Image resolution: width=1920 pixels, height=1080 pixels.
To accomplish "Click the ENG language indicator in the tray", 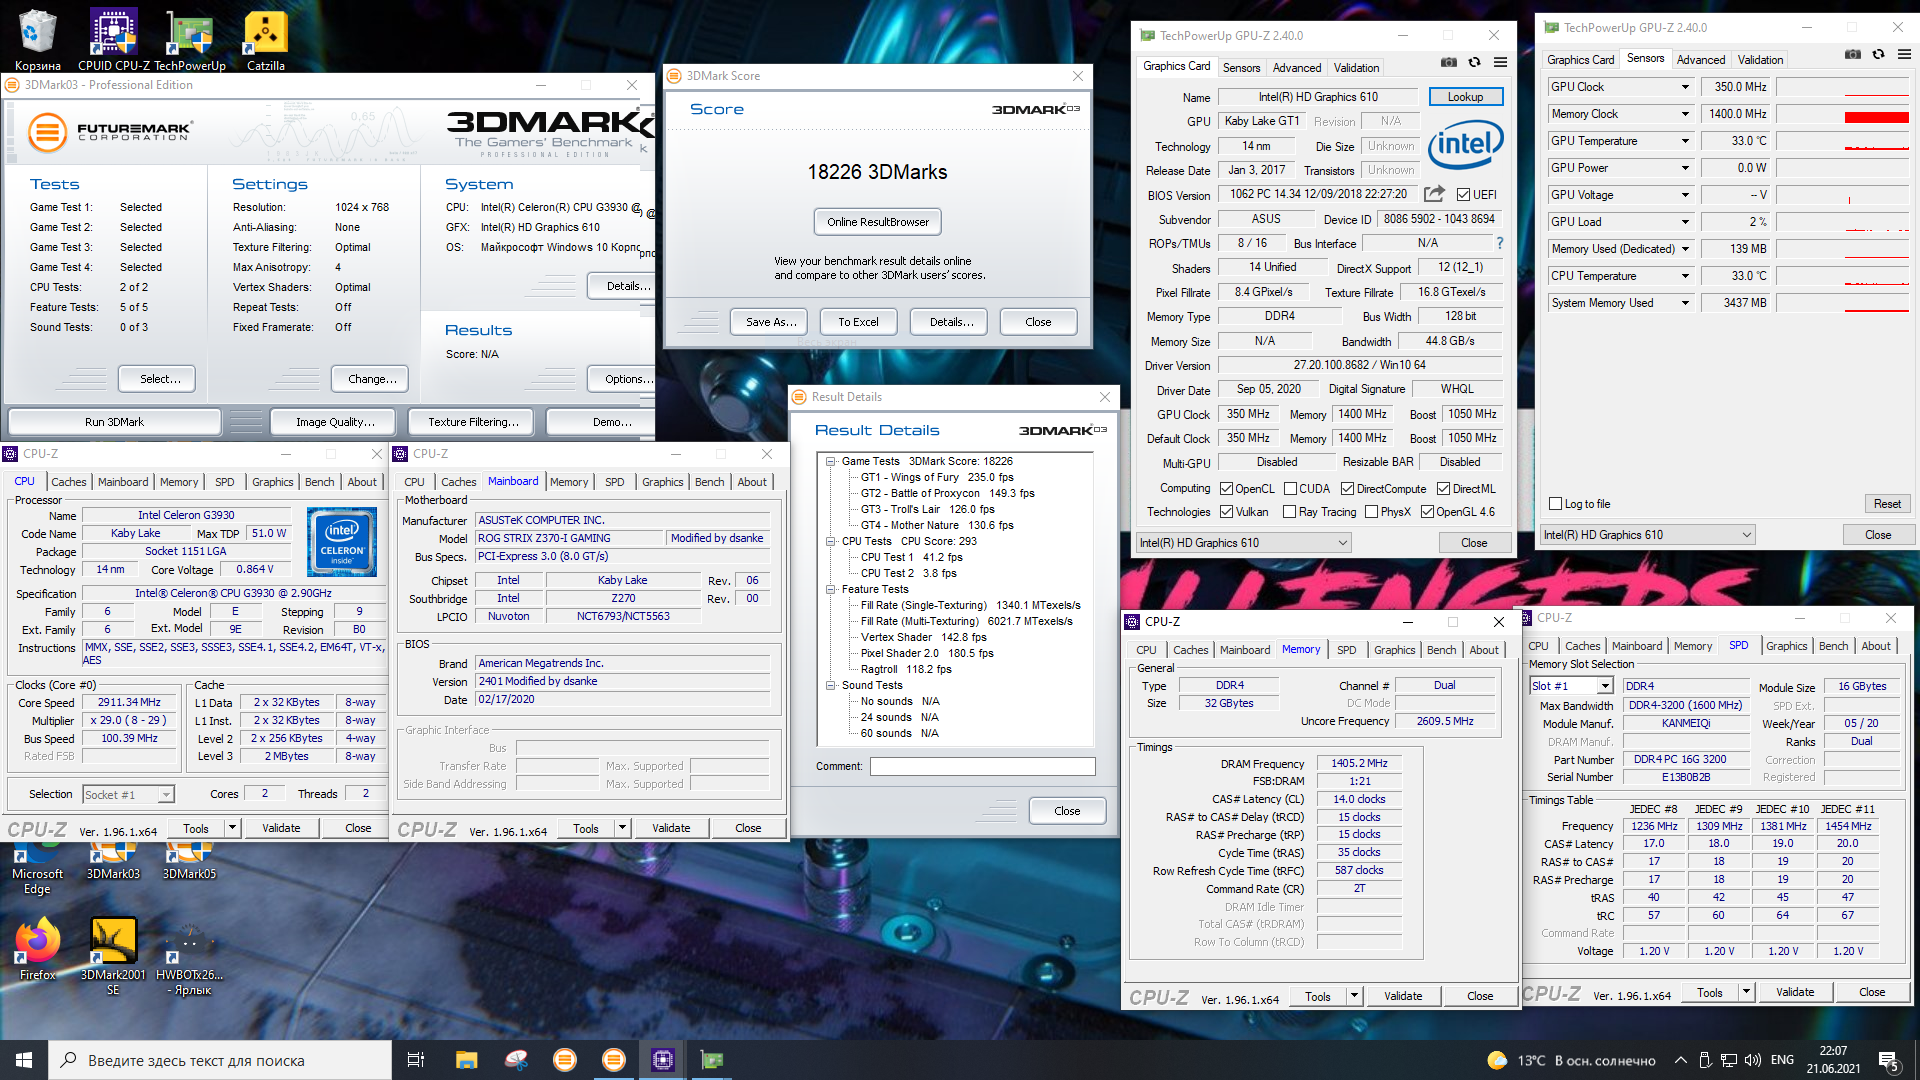I will pos(1782,1060).
